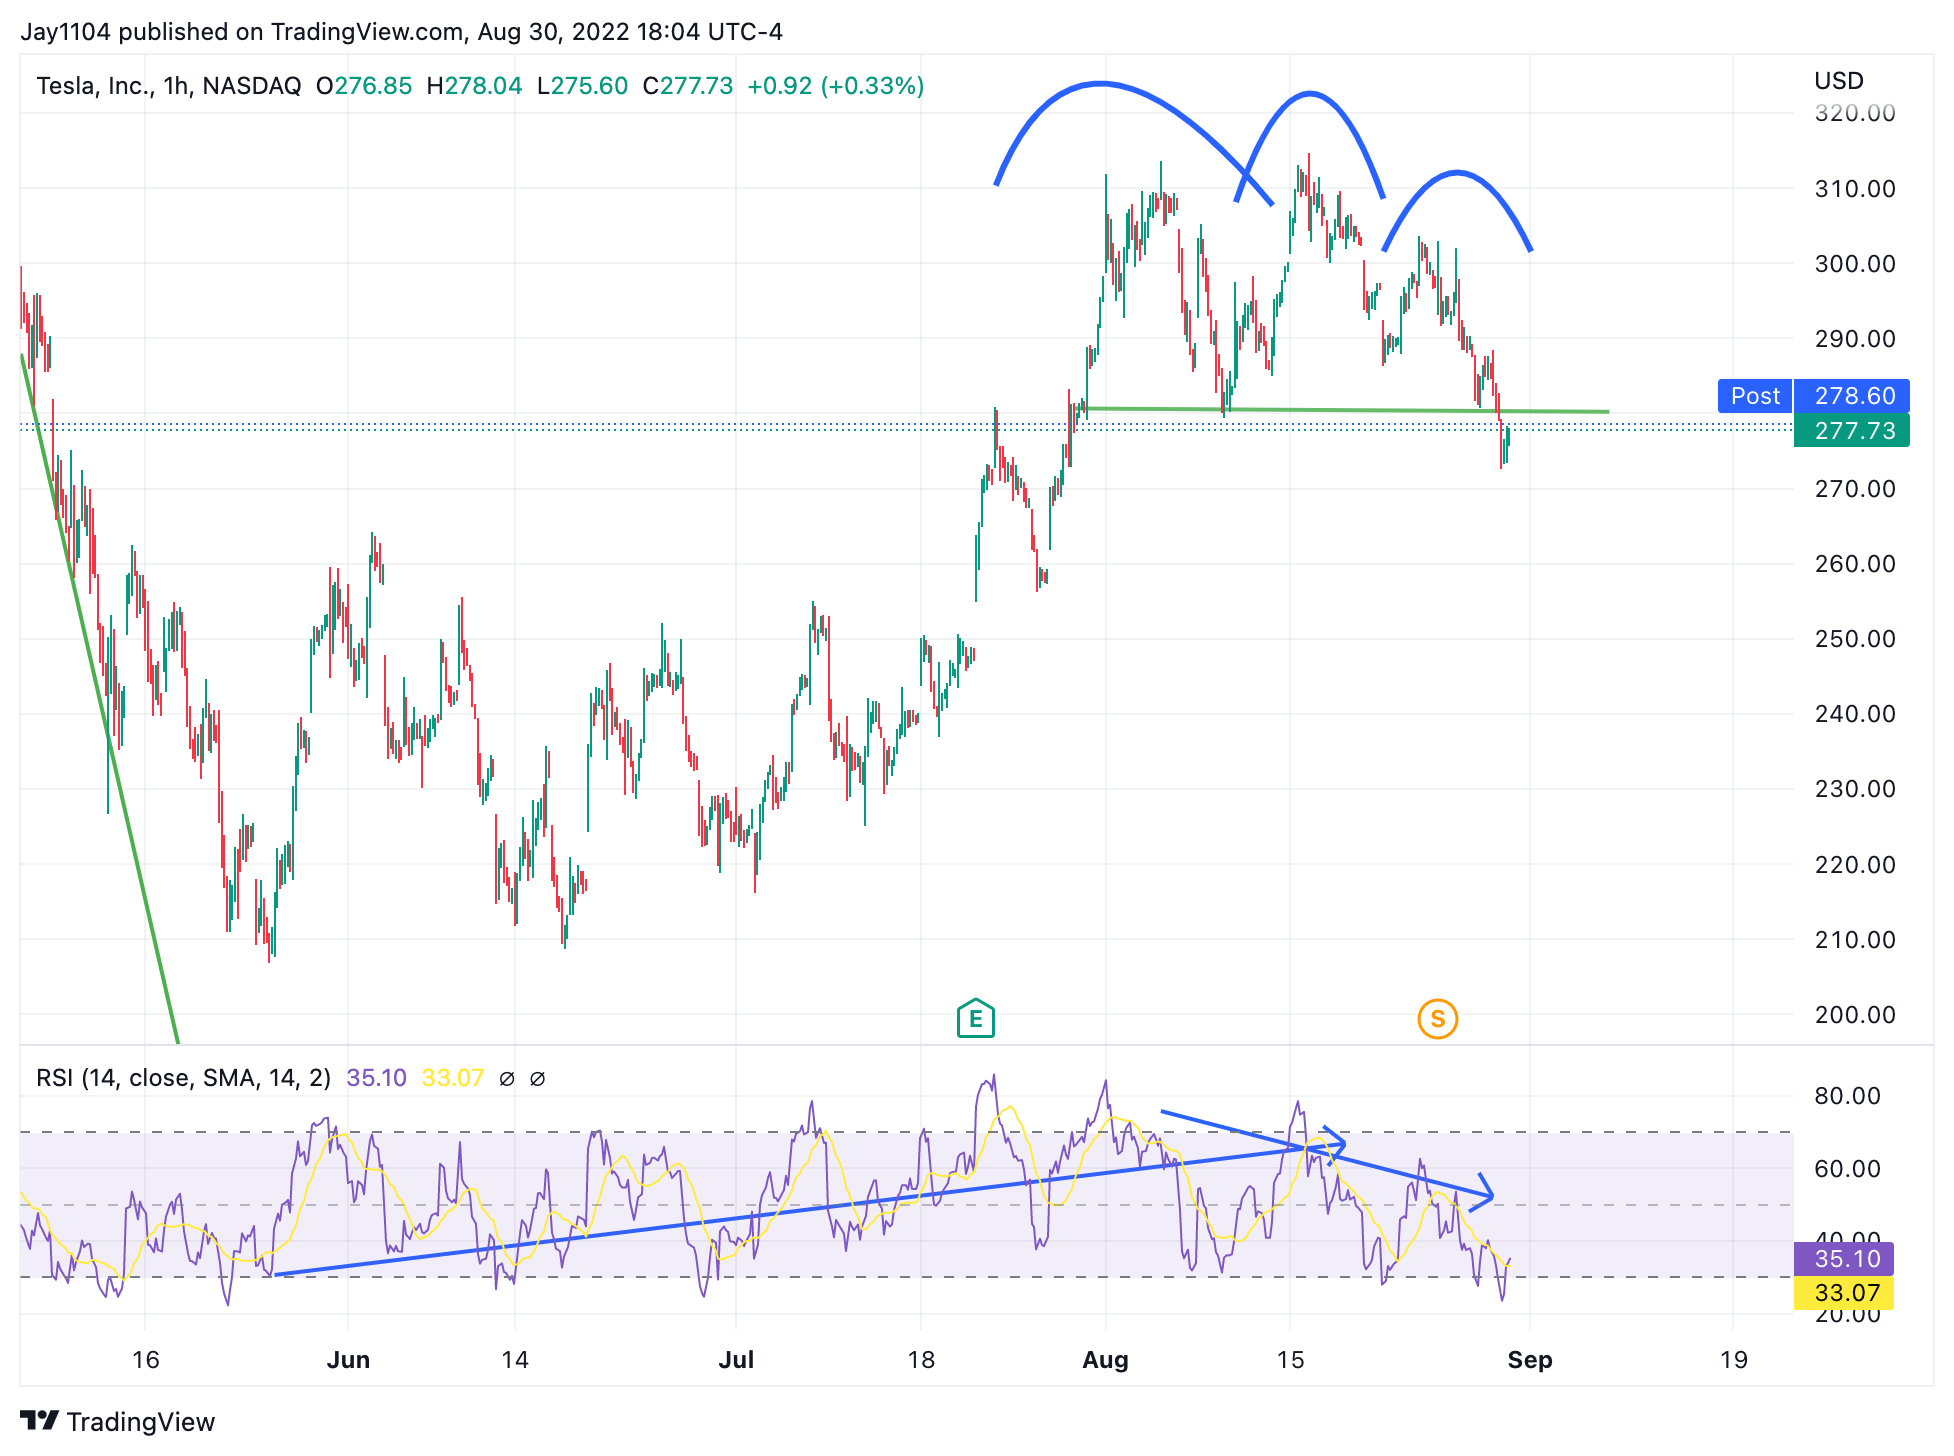Click the 60.00 RSI axis label
This screenshot has height=1456, width=1954.
coord(1847,1168)
